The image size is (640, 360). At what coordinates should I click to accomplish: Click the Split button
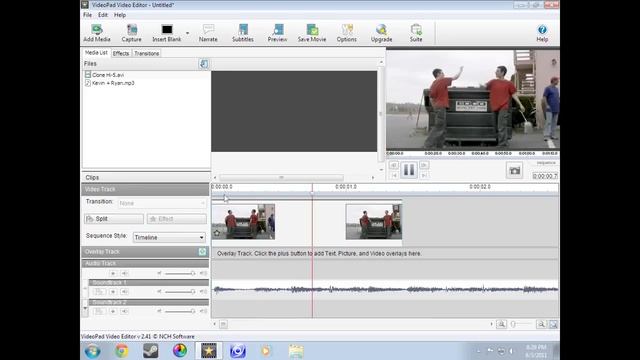tap(114, 219)
